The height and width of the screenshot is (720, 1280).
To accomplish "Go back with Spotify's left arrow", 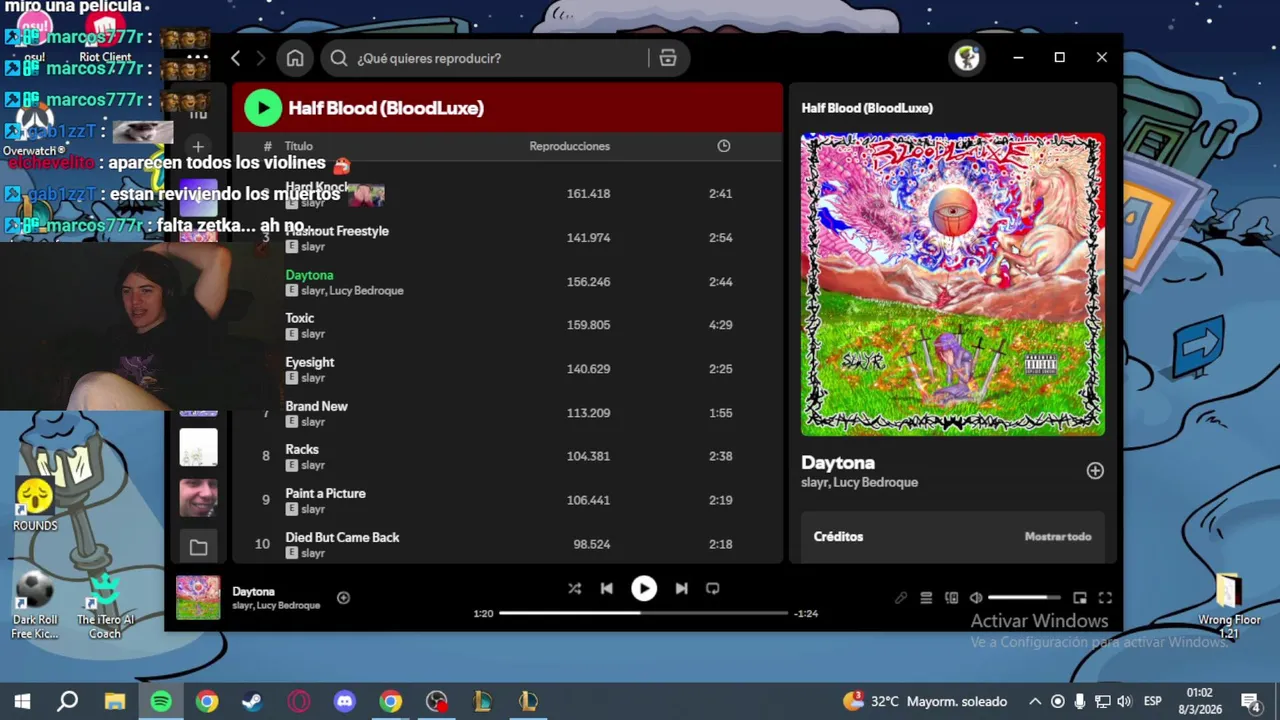I will pos(236,58).
